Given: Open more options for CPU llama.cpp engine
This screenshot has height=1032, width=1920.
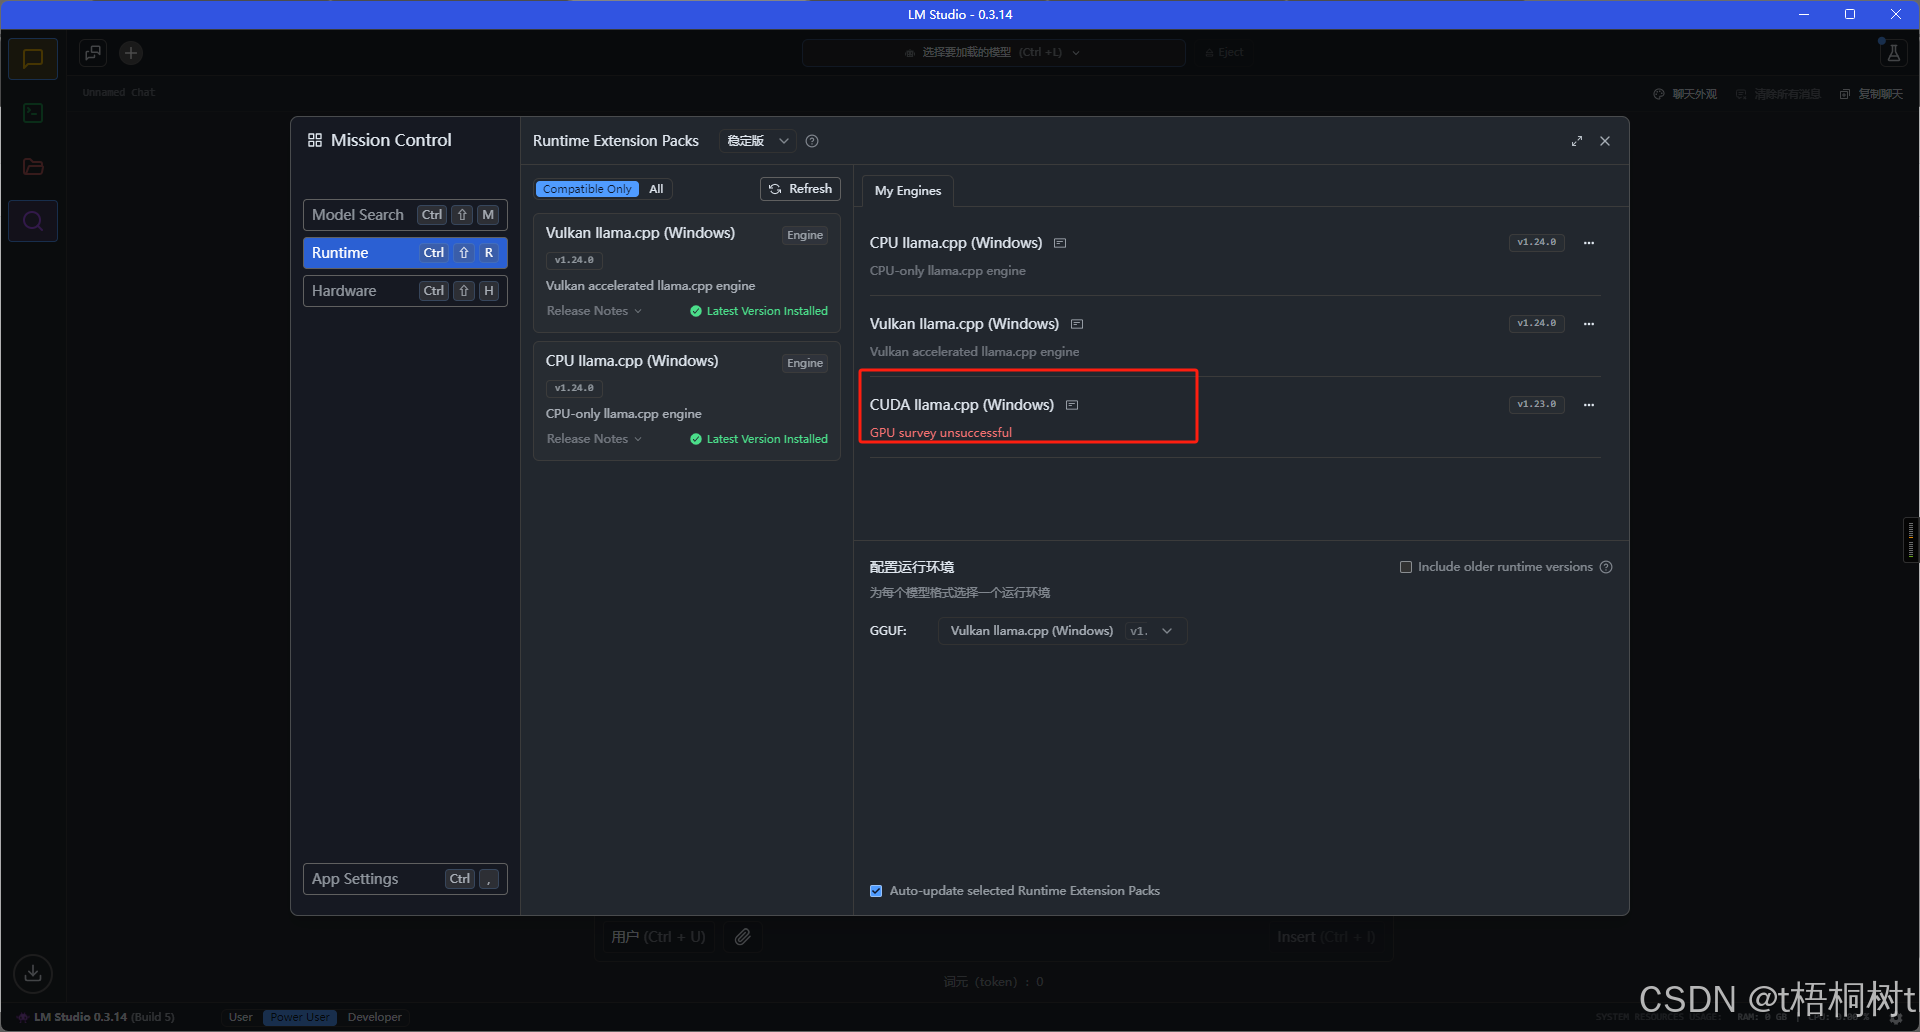Looking at the screenshot, I should click(1589, 243).
